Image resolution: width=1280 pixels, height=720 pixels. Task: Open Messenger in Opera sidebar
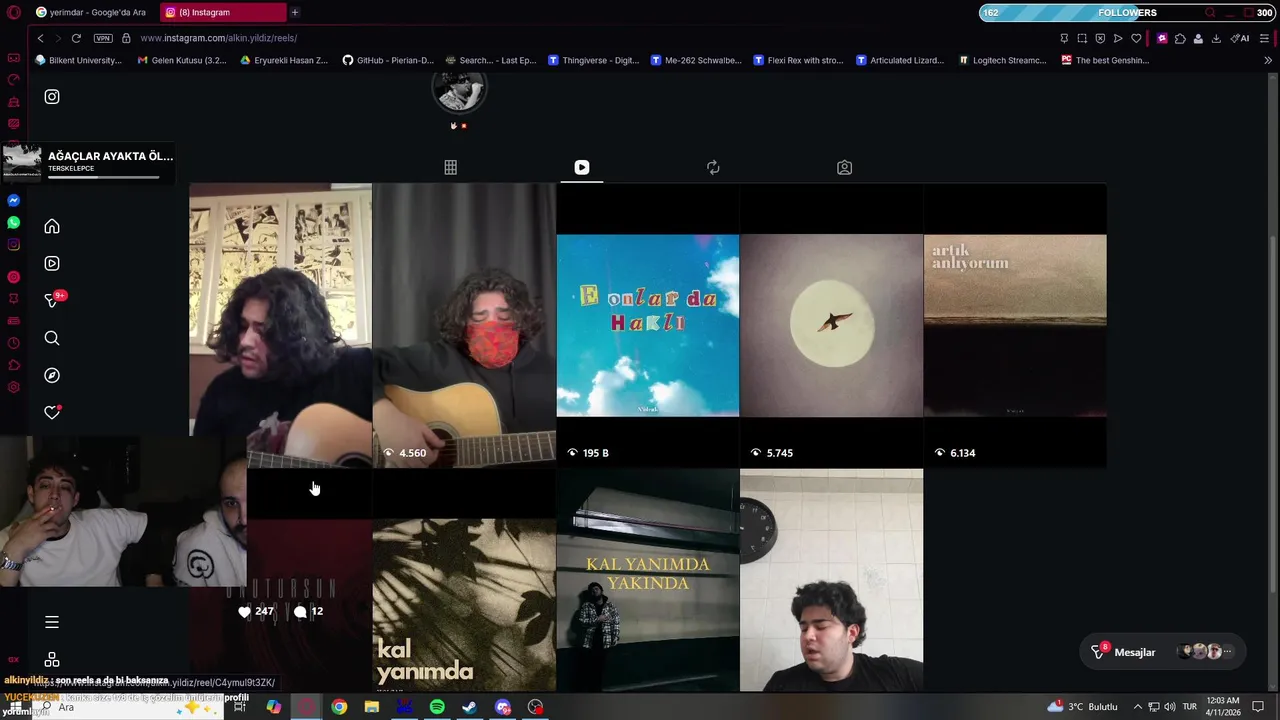click(13, 200)
